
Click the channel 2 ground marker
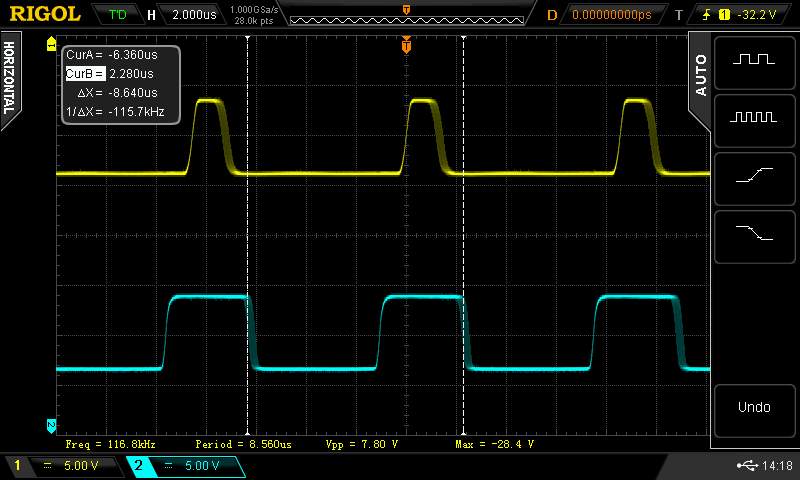pyautogui.click(x=52, y=424)
